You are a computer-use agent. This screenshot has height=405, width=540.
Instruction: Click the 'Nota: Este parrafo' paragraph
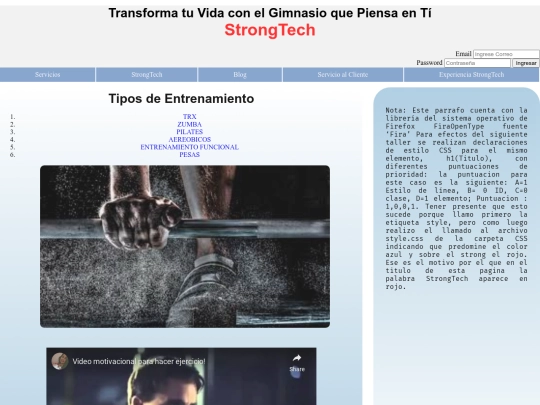coord(456,198)
